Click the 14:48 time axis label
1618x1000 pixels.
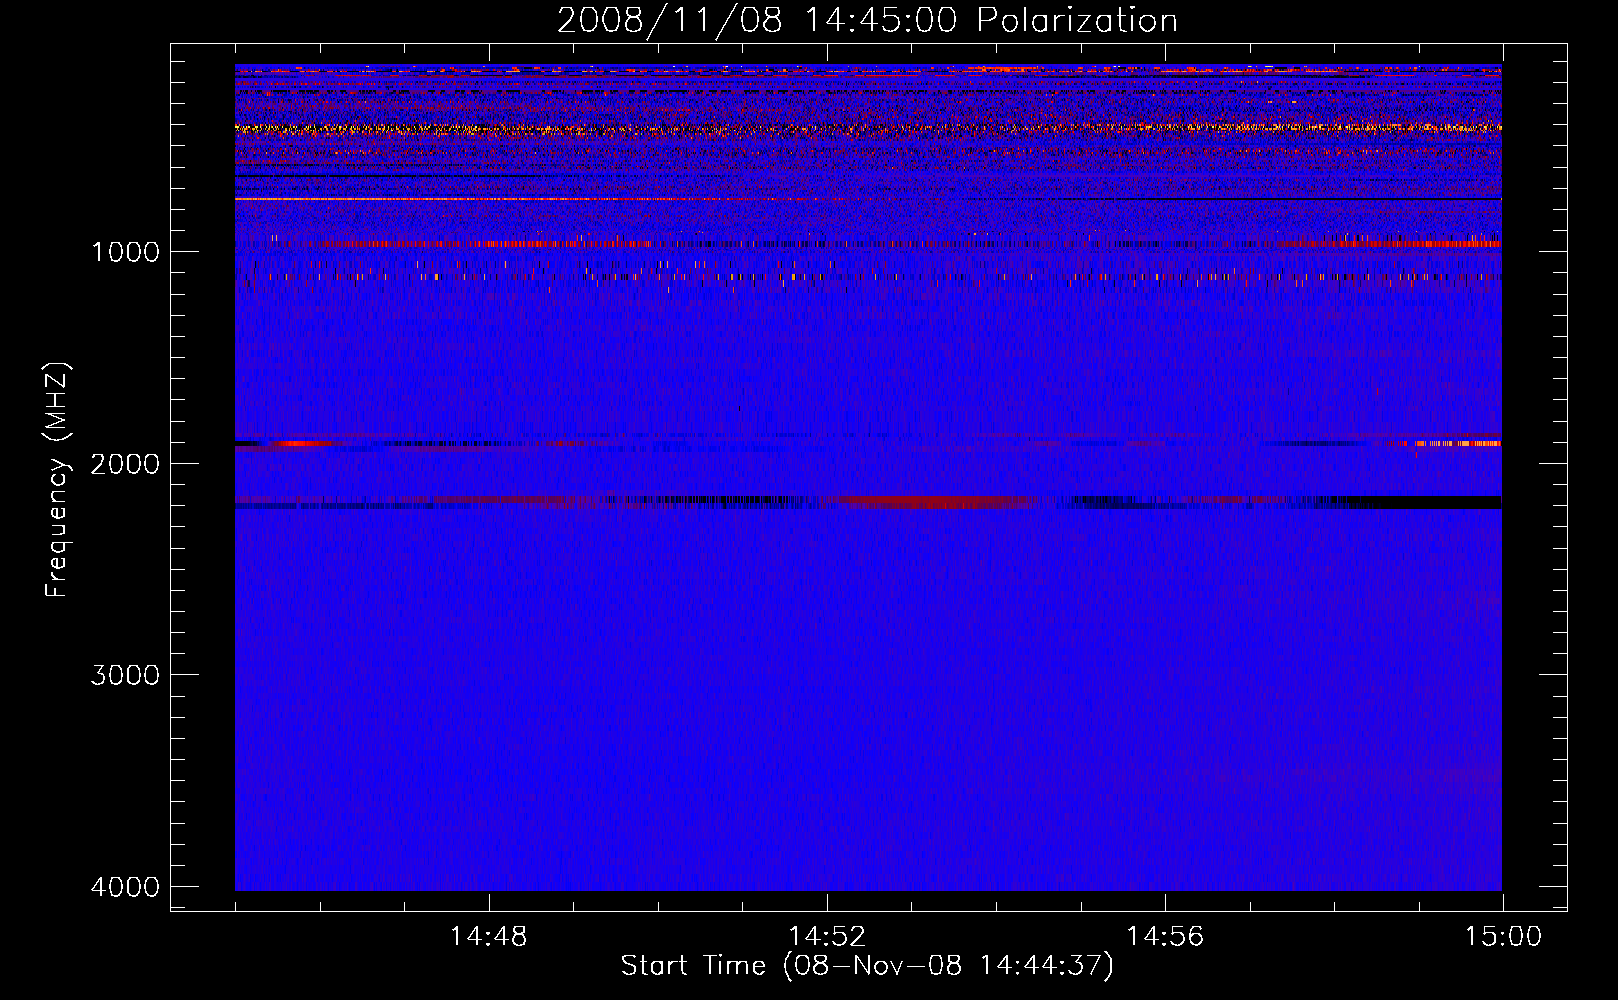tap(488, 937)
